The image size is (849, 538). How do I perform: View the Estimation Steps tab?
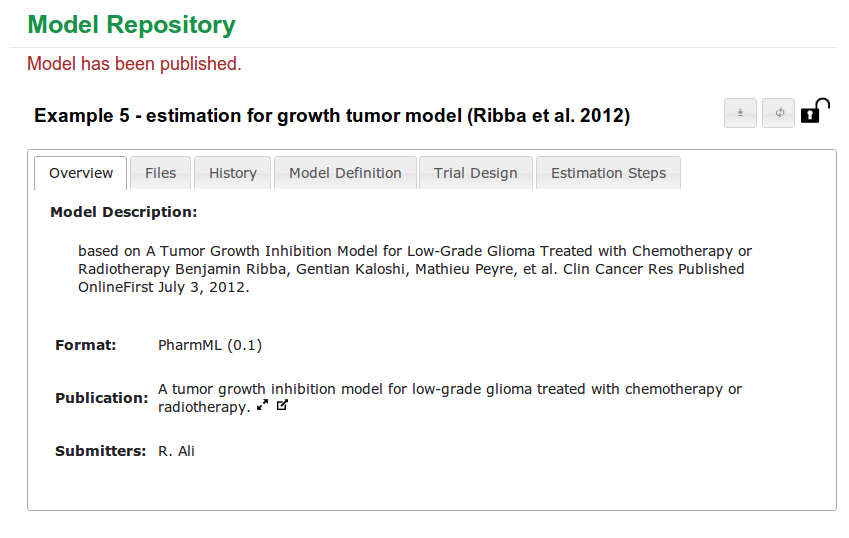[608, 173]
